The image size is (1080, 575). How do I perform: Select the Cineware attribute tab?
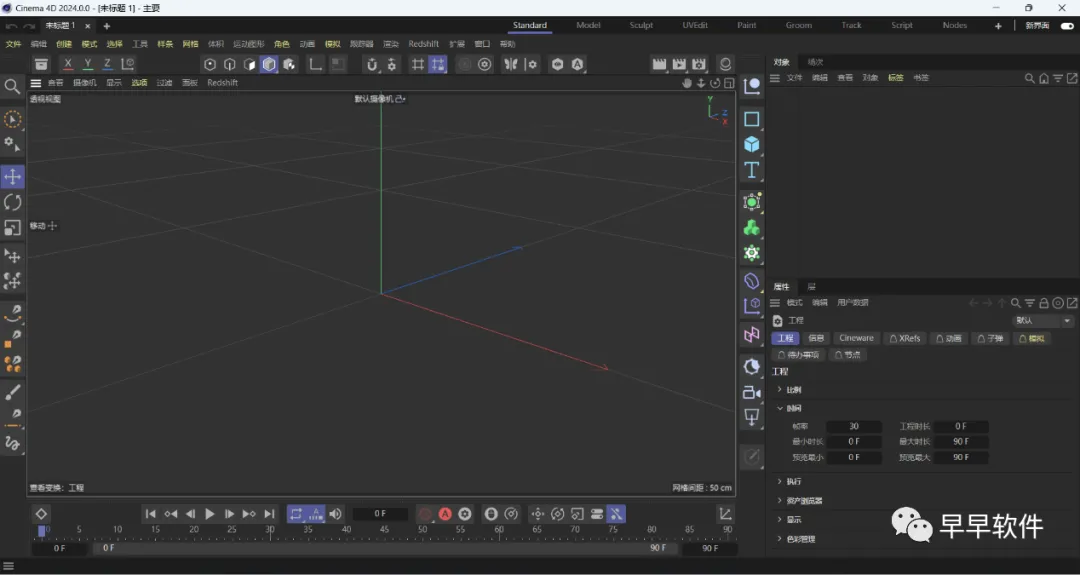[856, 338]
